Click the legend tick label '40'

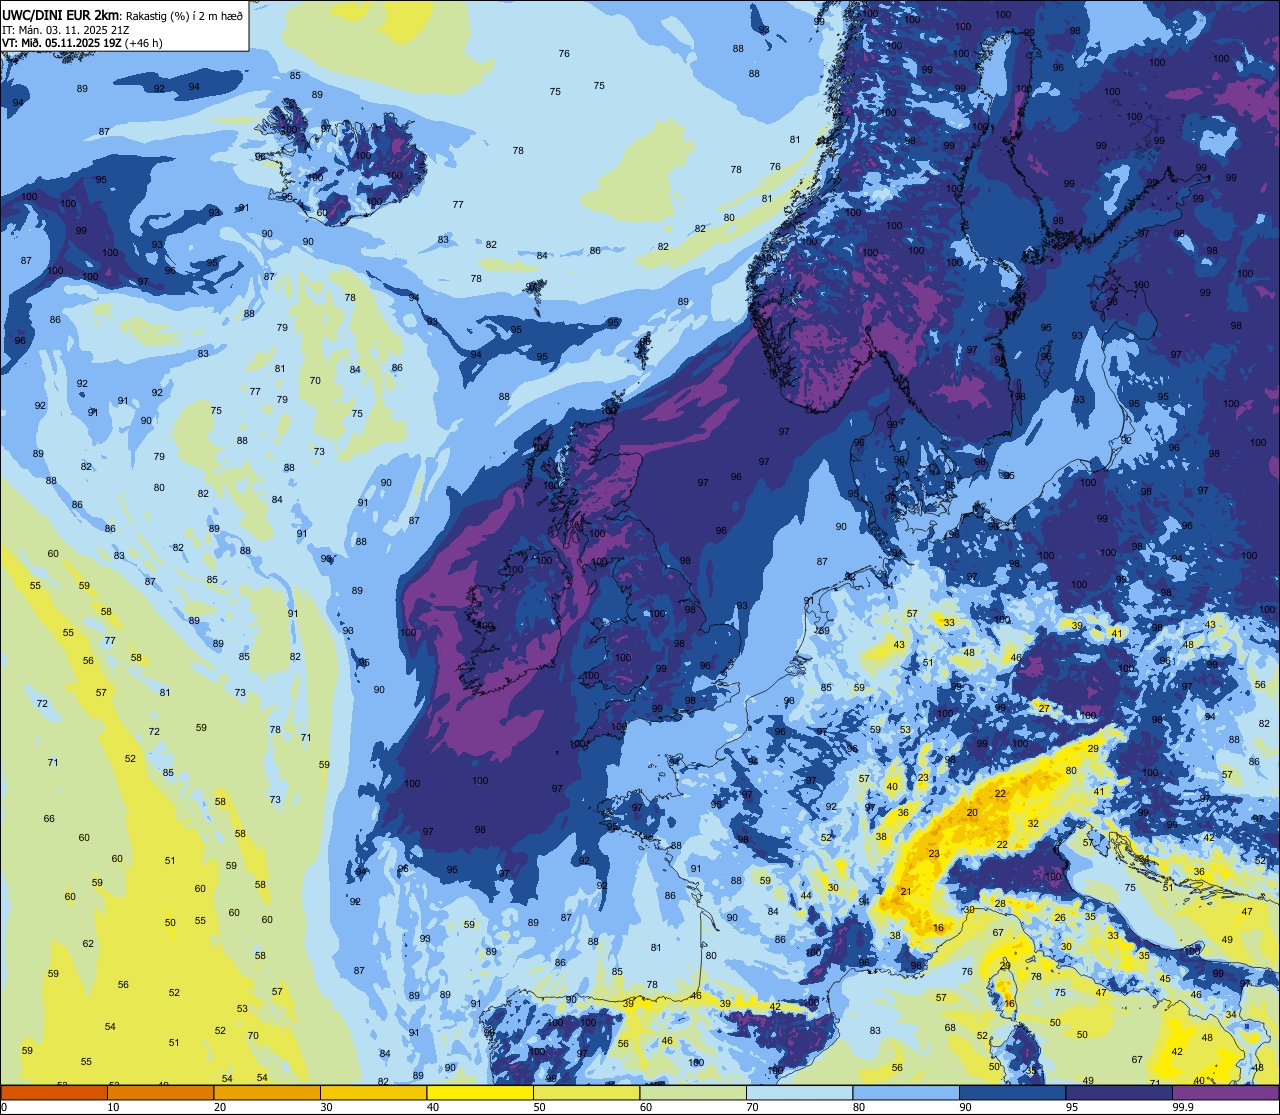(433, 1107)
